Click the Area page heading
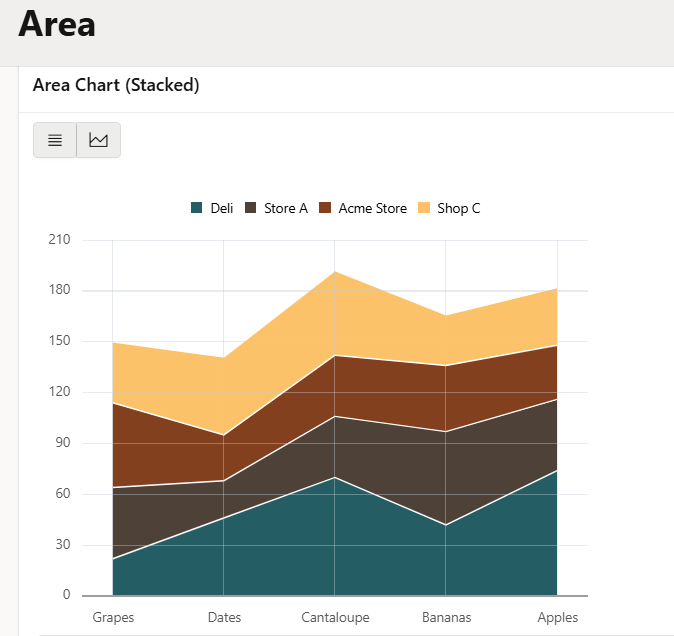 click(57, 24)
